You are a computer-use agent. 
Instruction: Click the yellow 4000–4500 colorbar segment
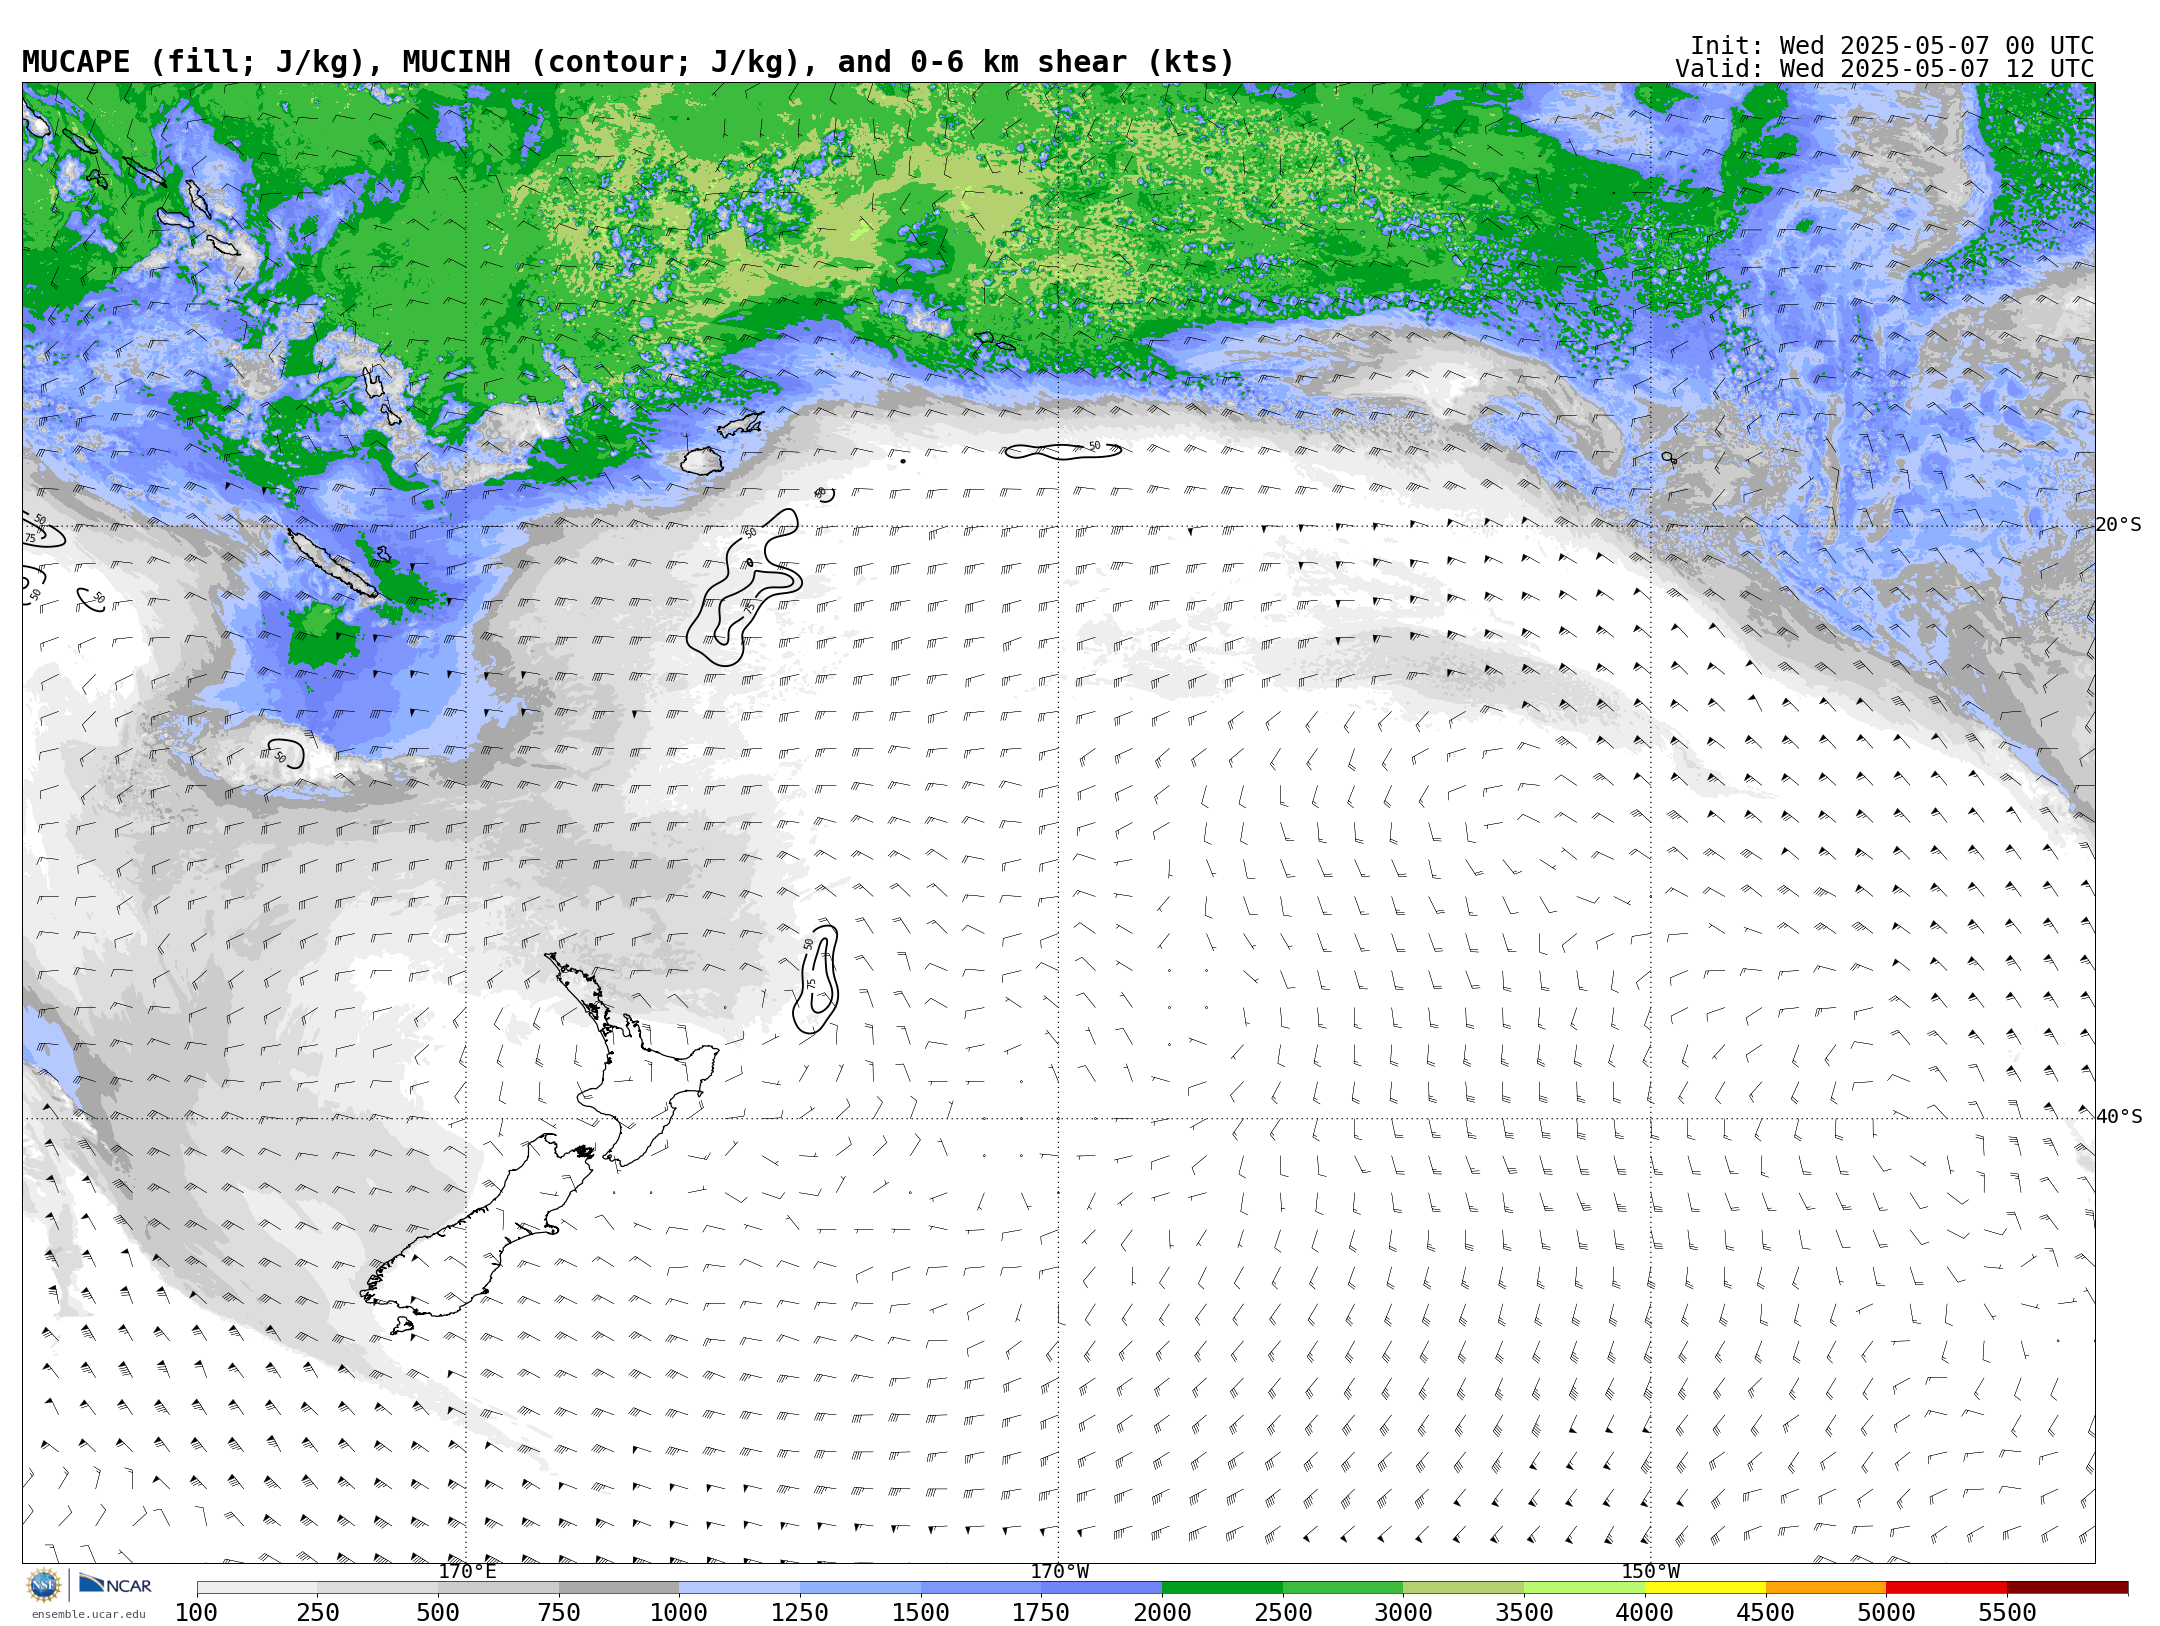coord(1705,1588)
